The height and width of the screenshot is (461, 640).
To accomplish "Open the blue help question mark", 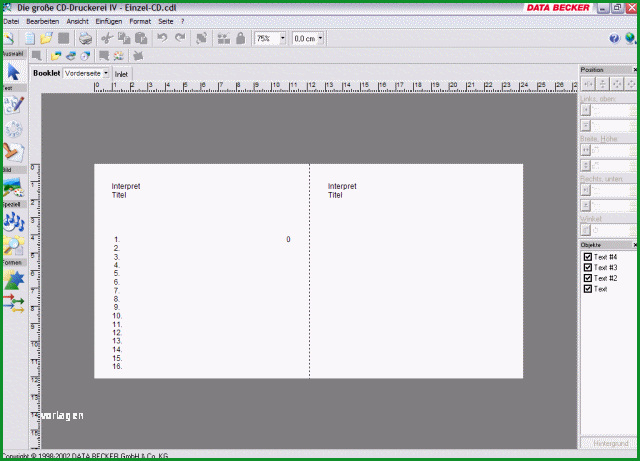I will (x=614, y=38).
